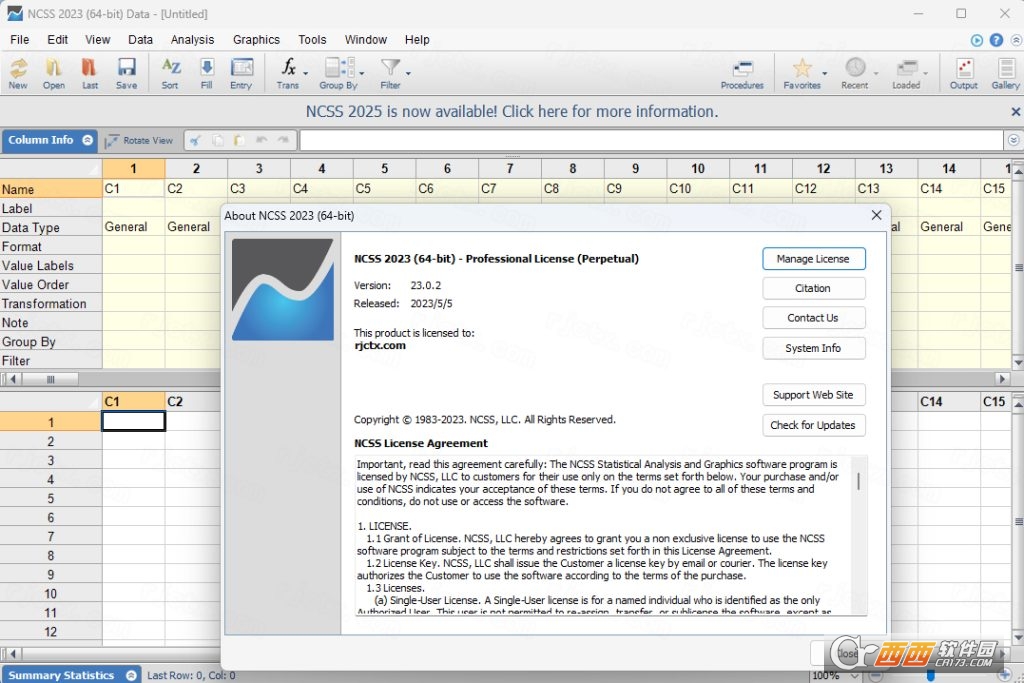Viewport: 1024px width, 683px height.
Task: Open the Data Entry icon
Action: click(x=241, y=73)
